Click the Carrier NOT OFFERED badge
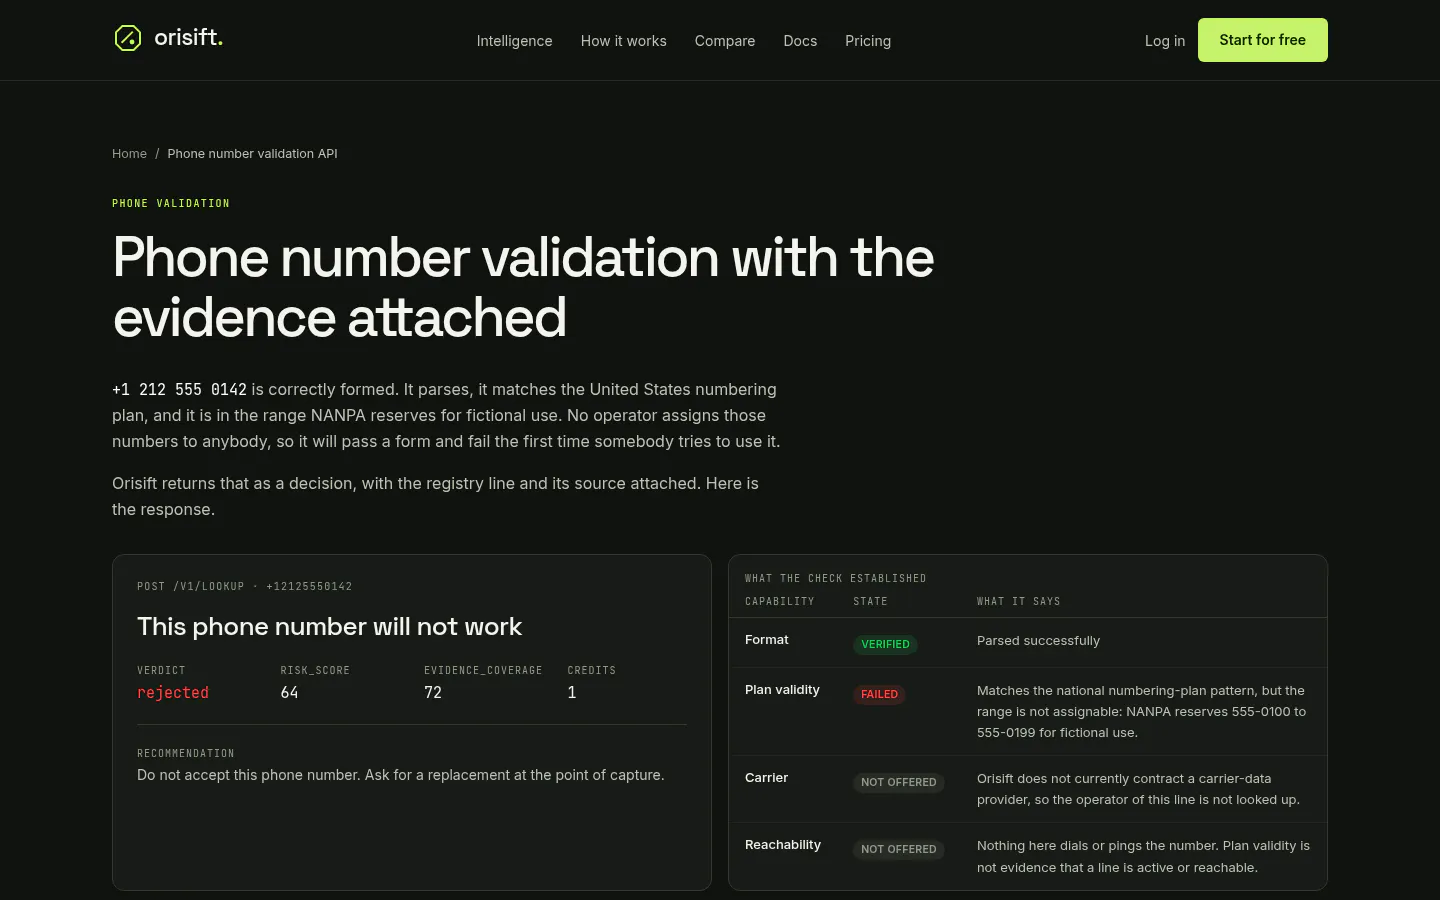 898,782
